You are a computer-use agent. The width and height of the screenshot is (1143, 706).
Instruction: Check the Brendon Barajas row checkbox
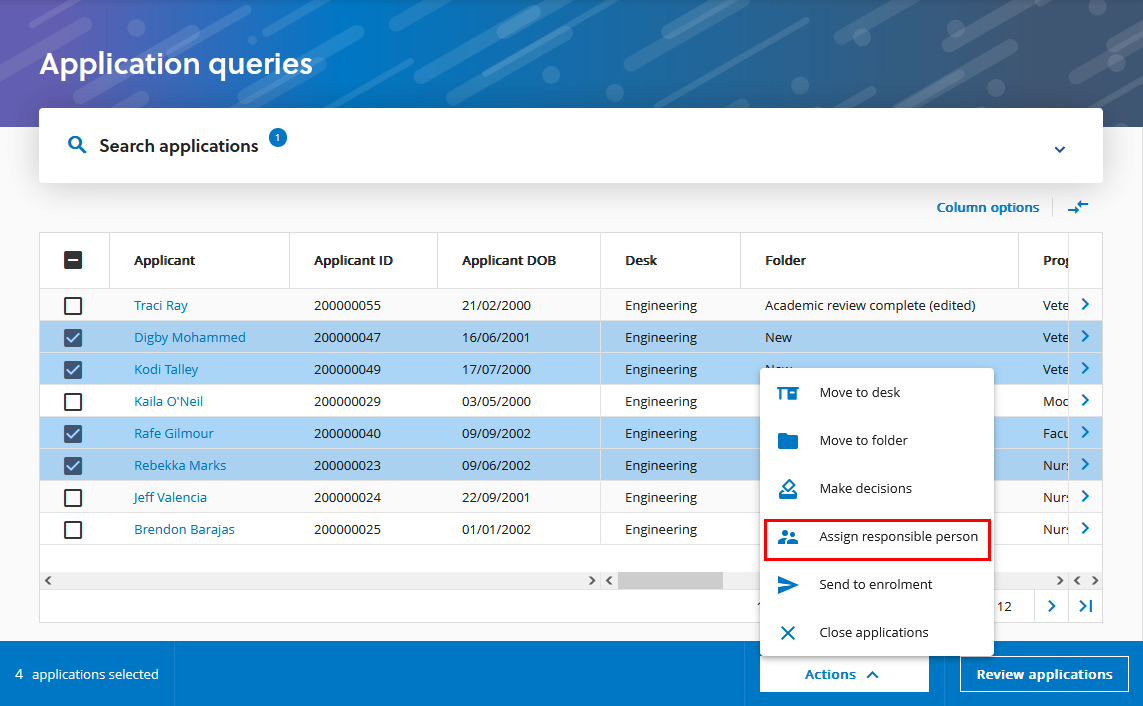tap(73, 530)
